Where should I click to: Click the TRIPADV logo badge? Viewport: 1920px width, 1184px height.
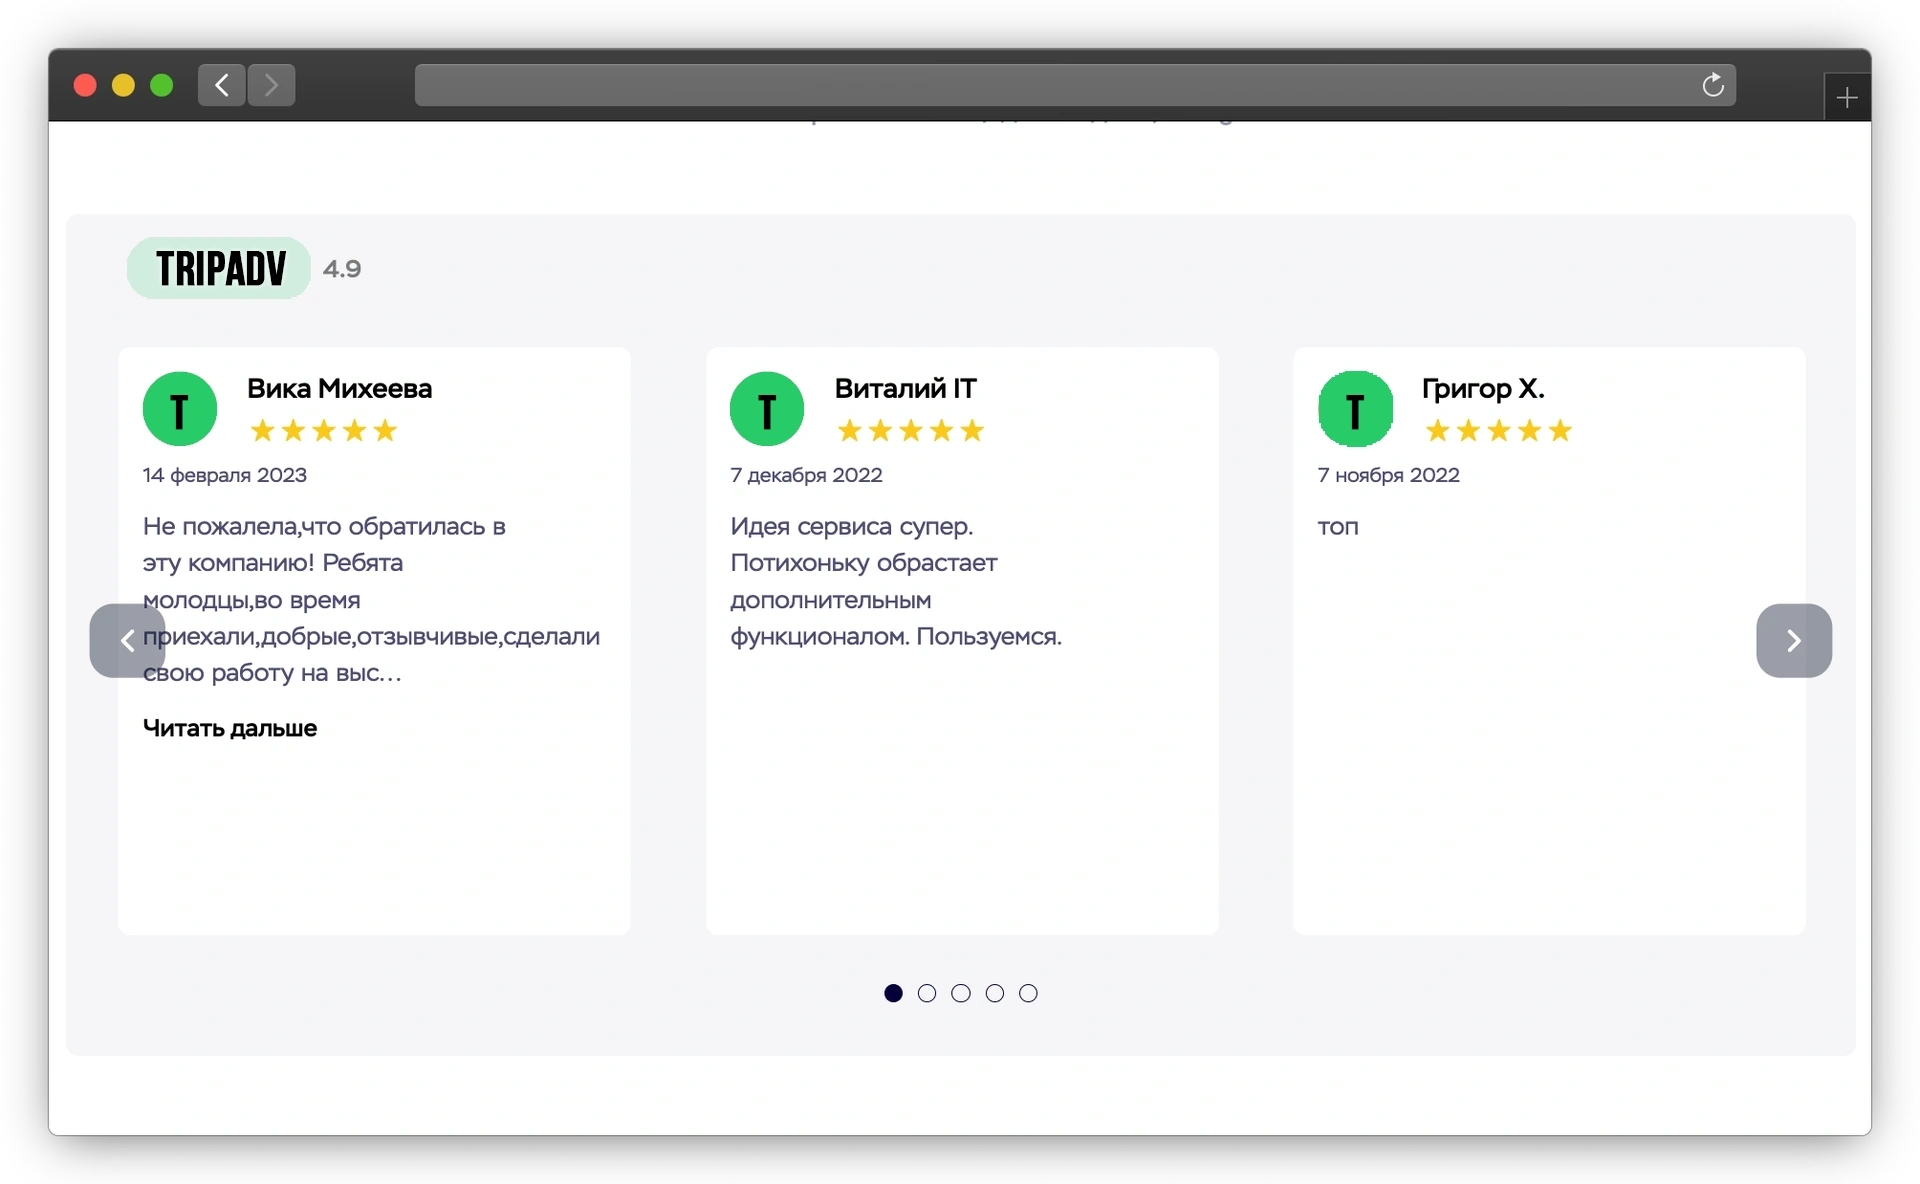[219, 268]
